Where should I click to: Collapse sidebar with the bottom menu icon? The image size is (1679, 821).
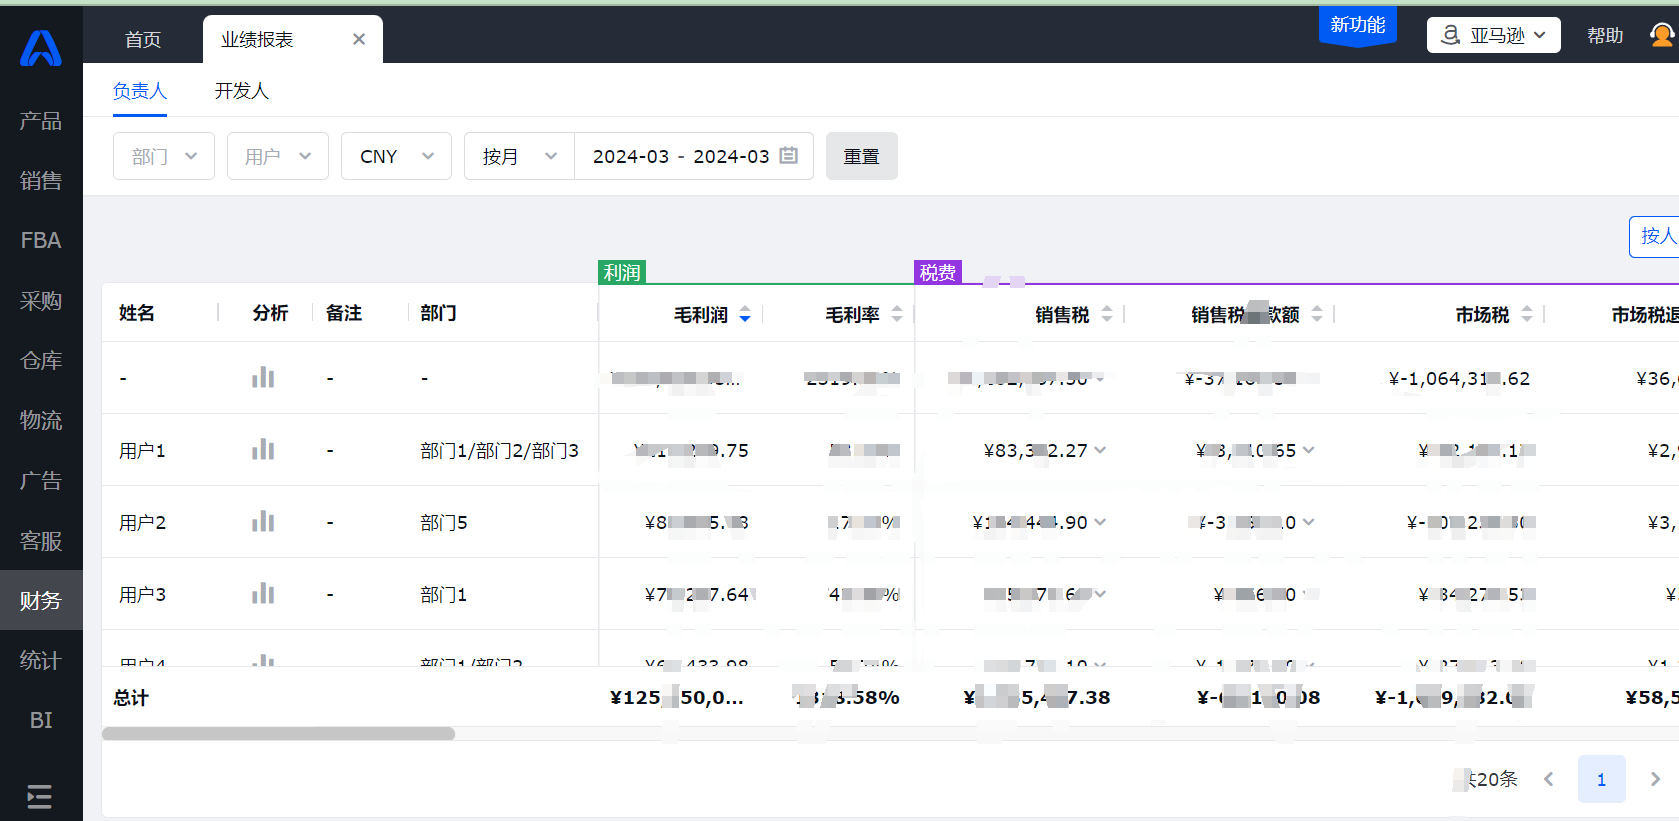pyautogui.click(x=40, y=796)
